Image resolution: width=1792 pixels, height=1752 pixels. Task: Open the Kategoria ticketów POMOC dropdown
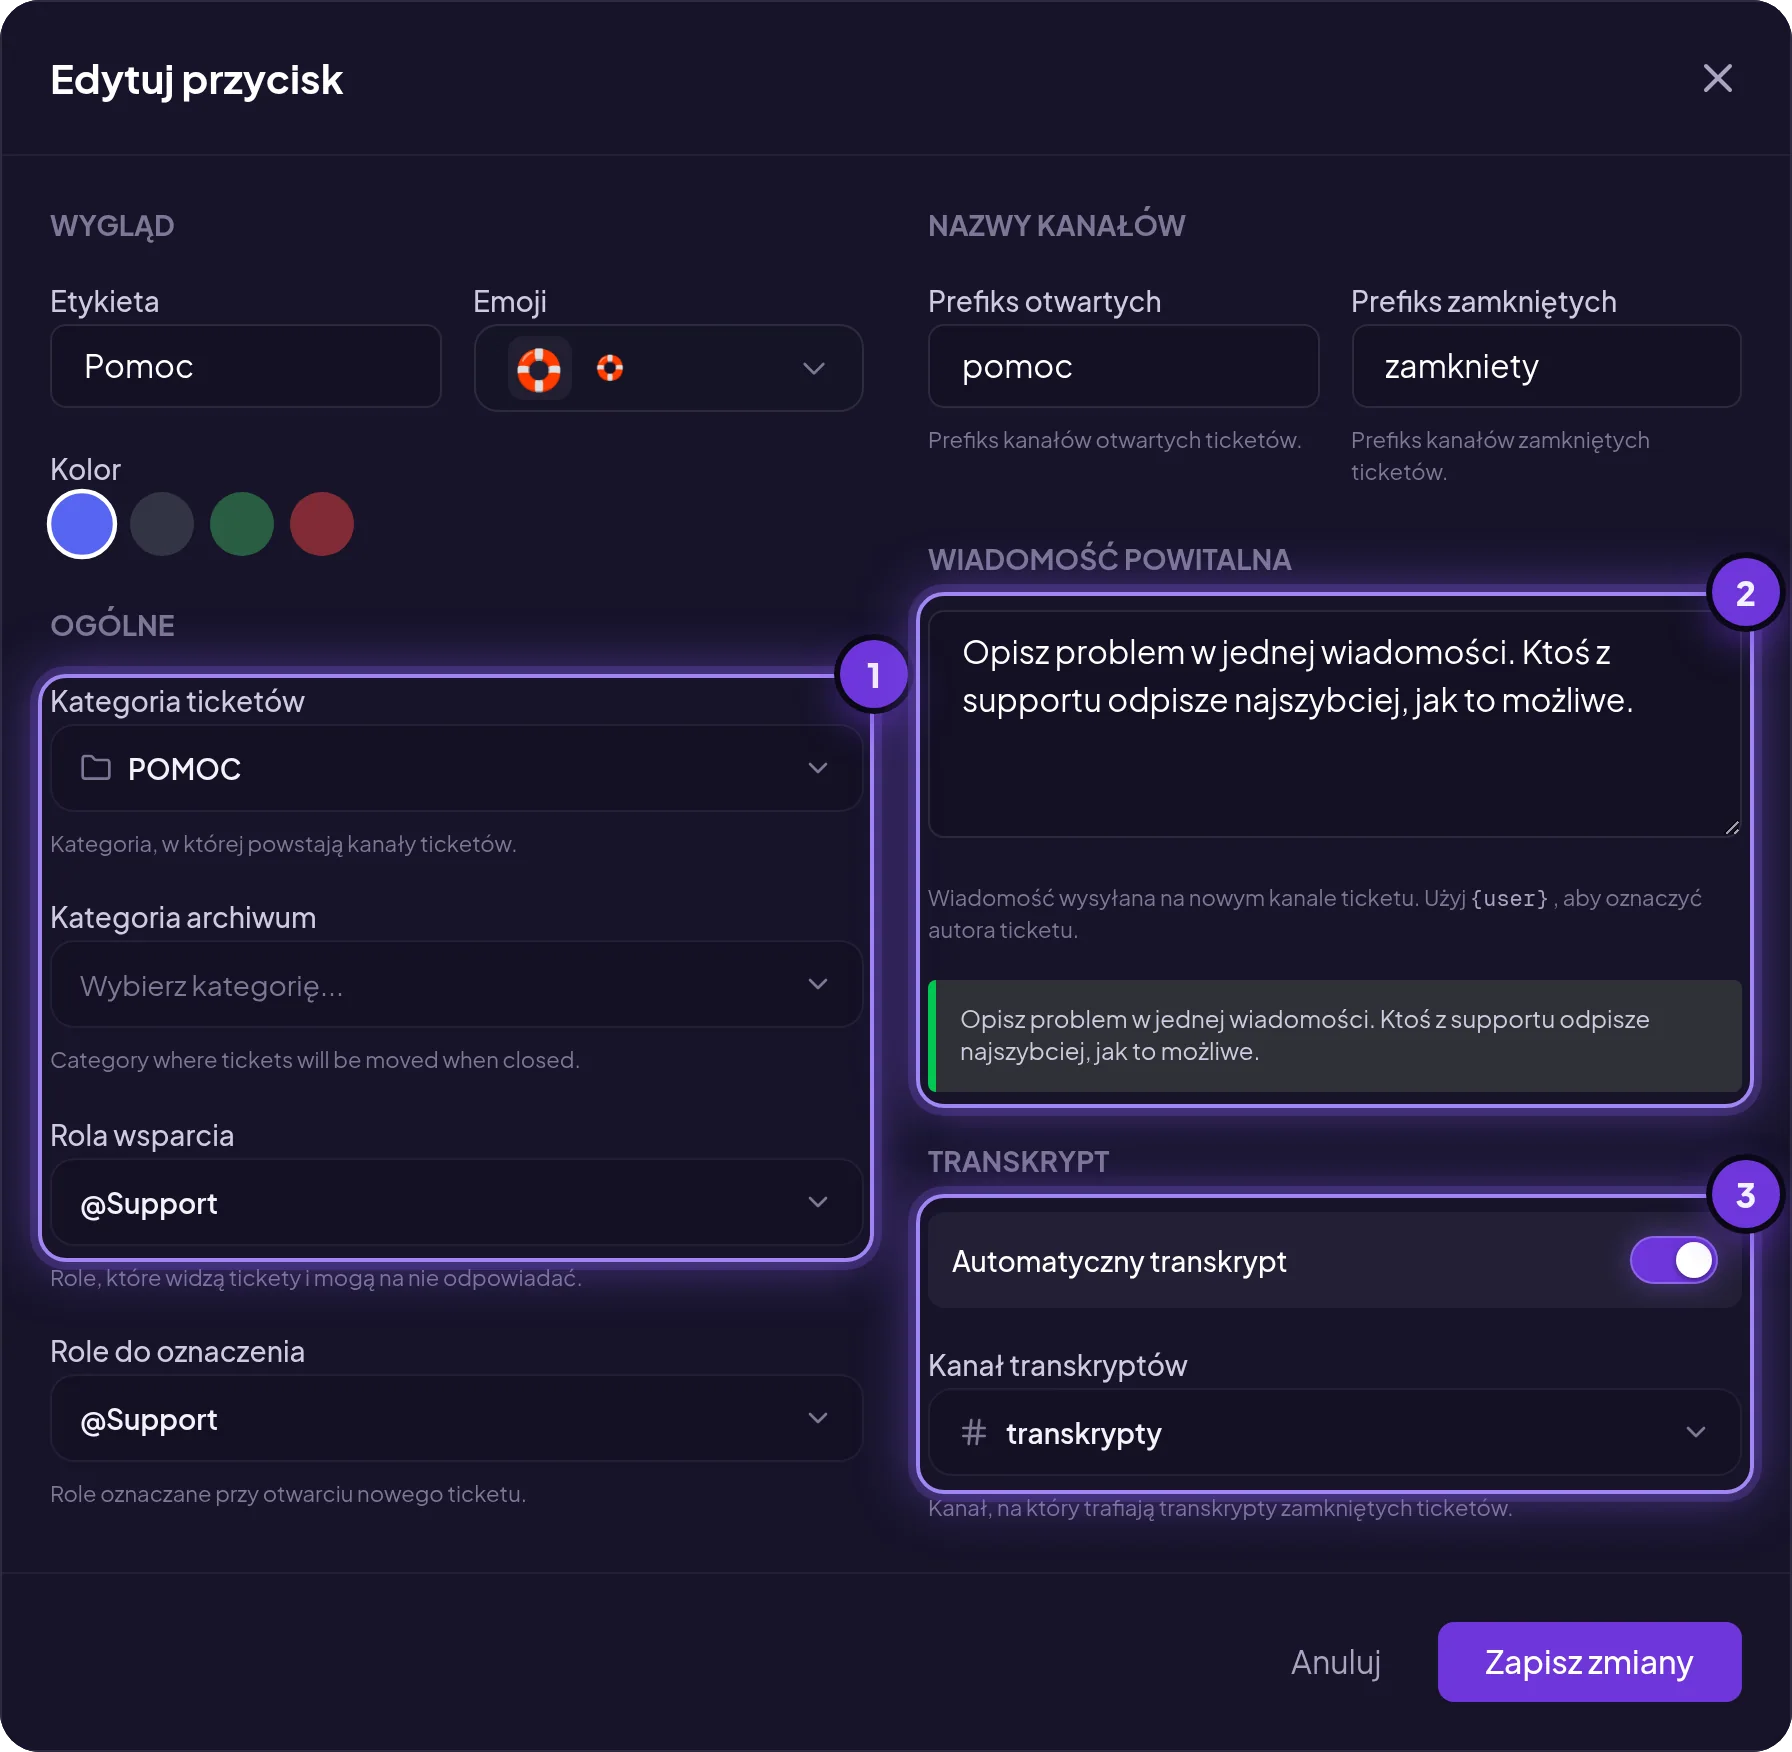tap(457, 768)
